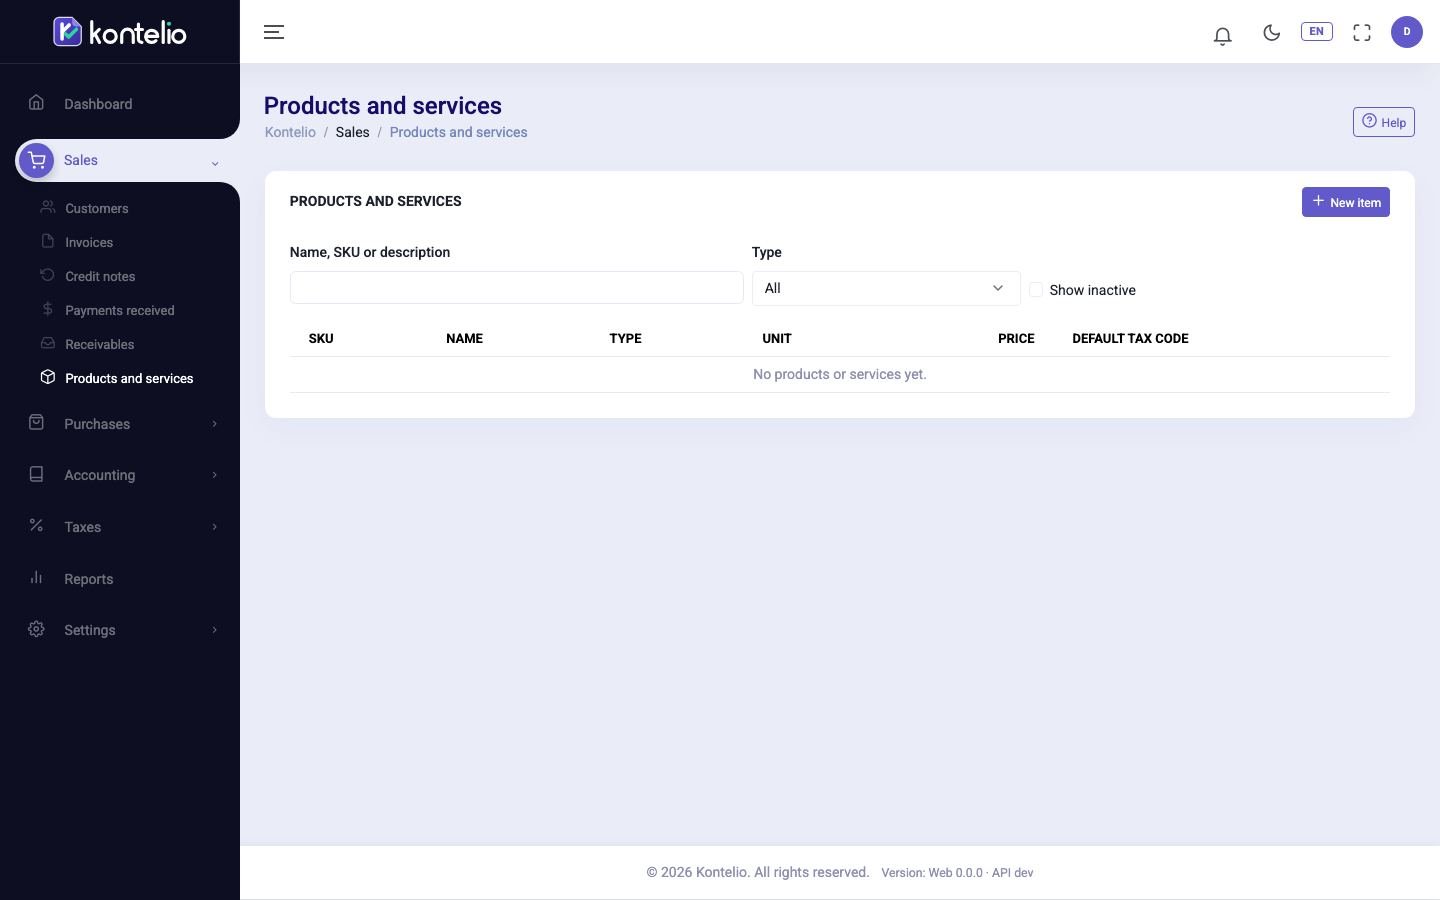Viewport: 1440px width, 900px height.
Task: Click the Dashboard home icon
Action: [x=37, y=102]
